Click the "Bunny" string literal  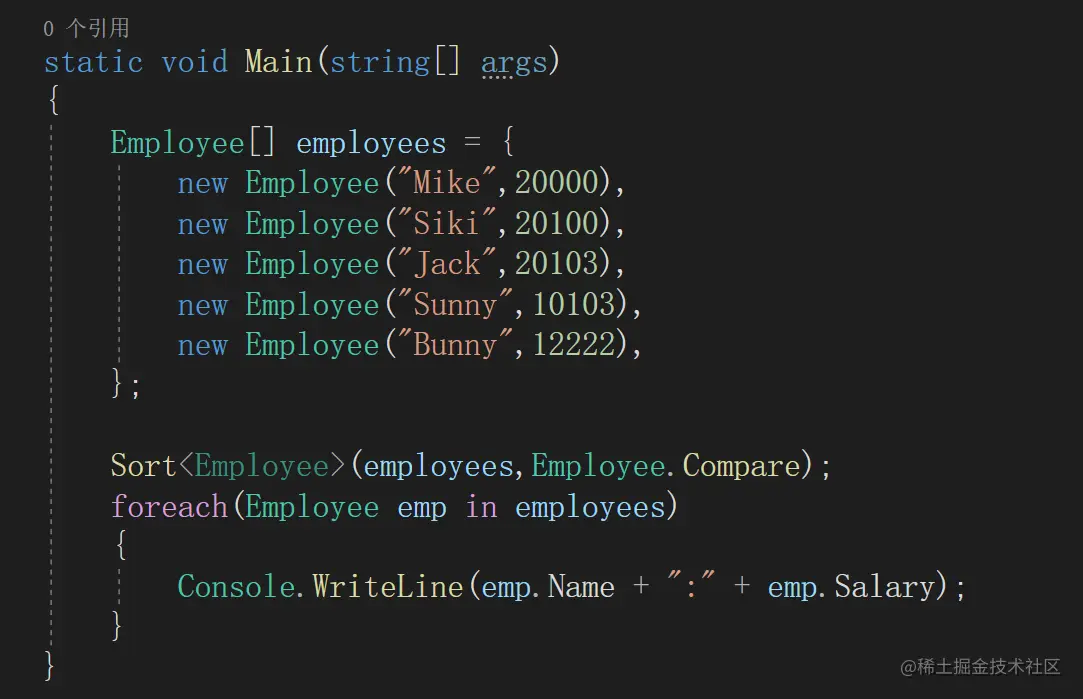coord(454,345)
